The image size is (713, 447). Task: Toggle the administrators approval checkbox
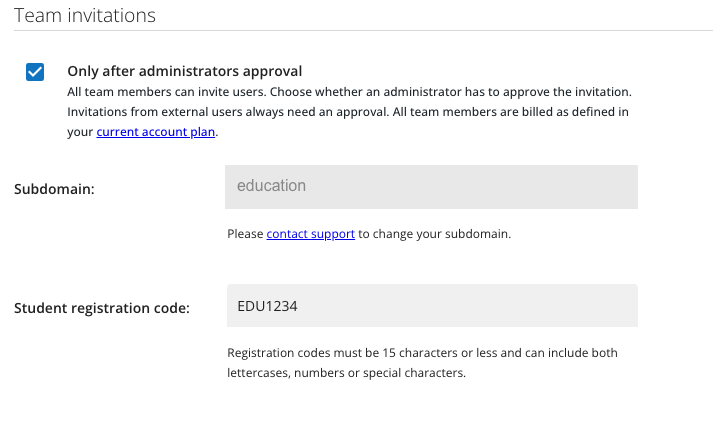coord(35,72)
